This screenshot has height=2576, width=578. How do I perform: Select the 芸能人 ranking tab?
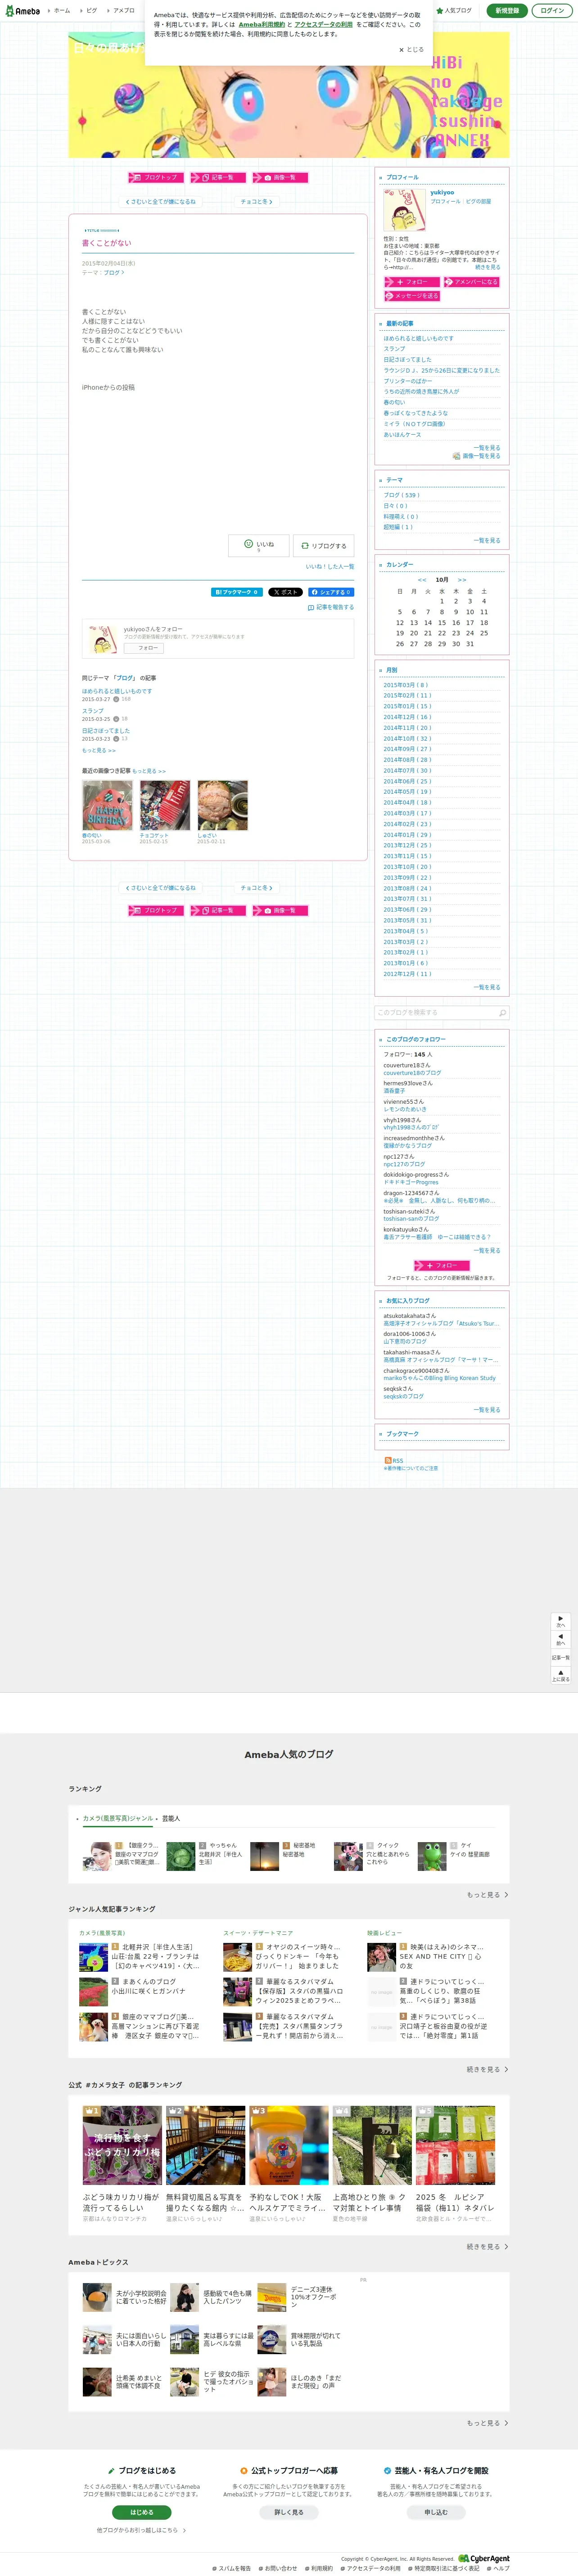(x=171, y=1819)
